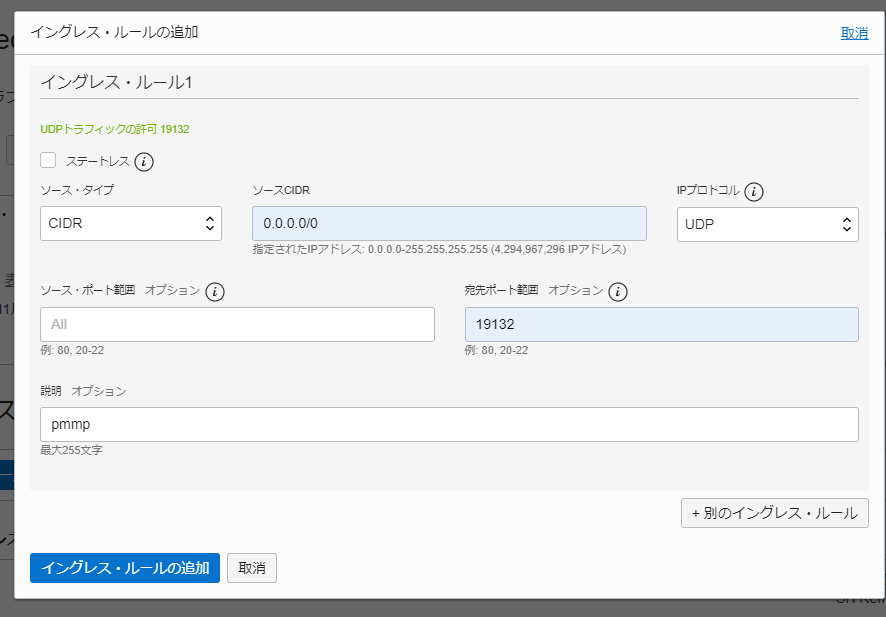This screenshot has height=617, width=886.
Task: Click the ステートレス label text
Action: point(98,162)
